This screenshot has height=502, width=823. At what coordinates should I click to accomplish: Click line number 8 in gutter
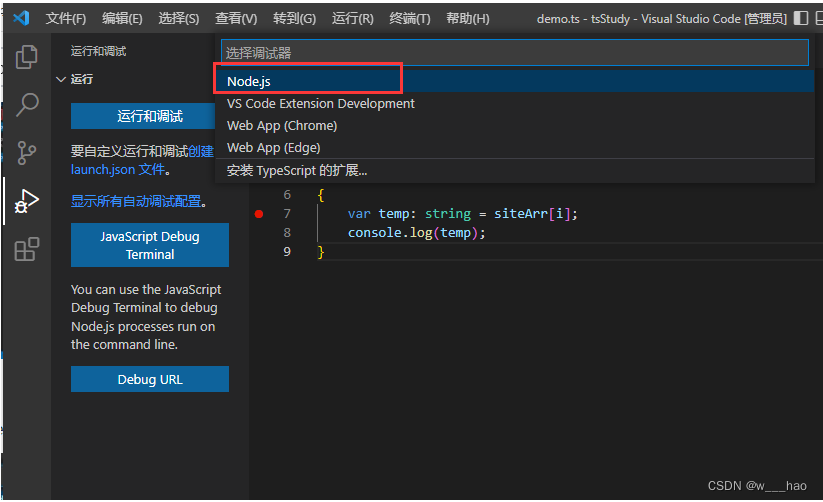[x=287, y=233]
